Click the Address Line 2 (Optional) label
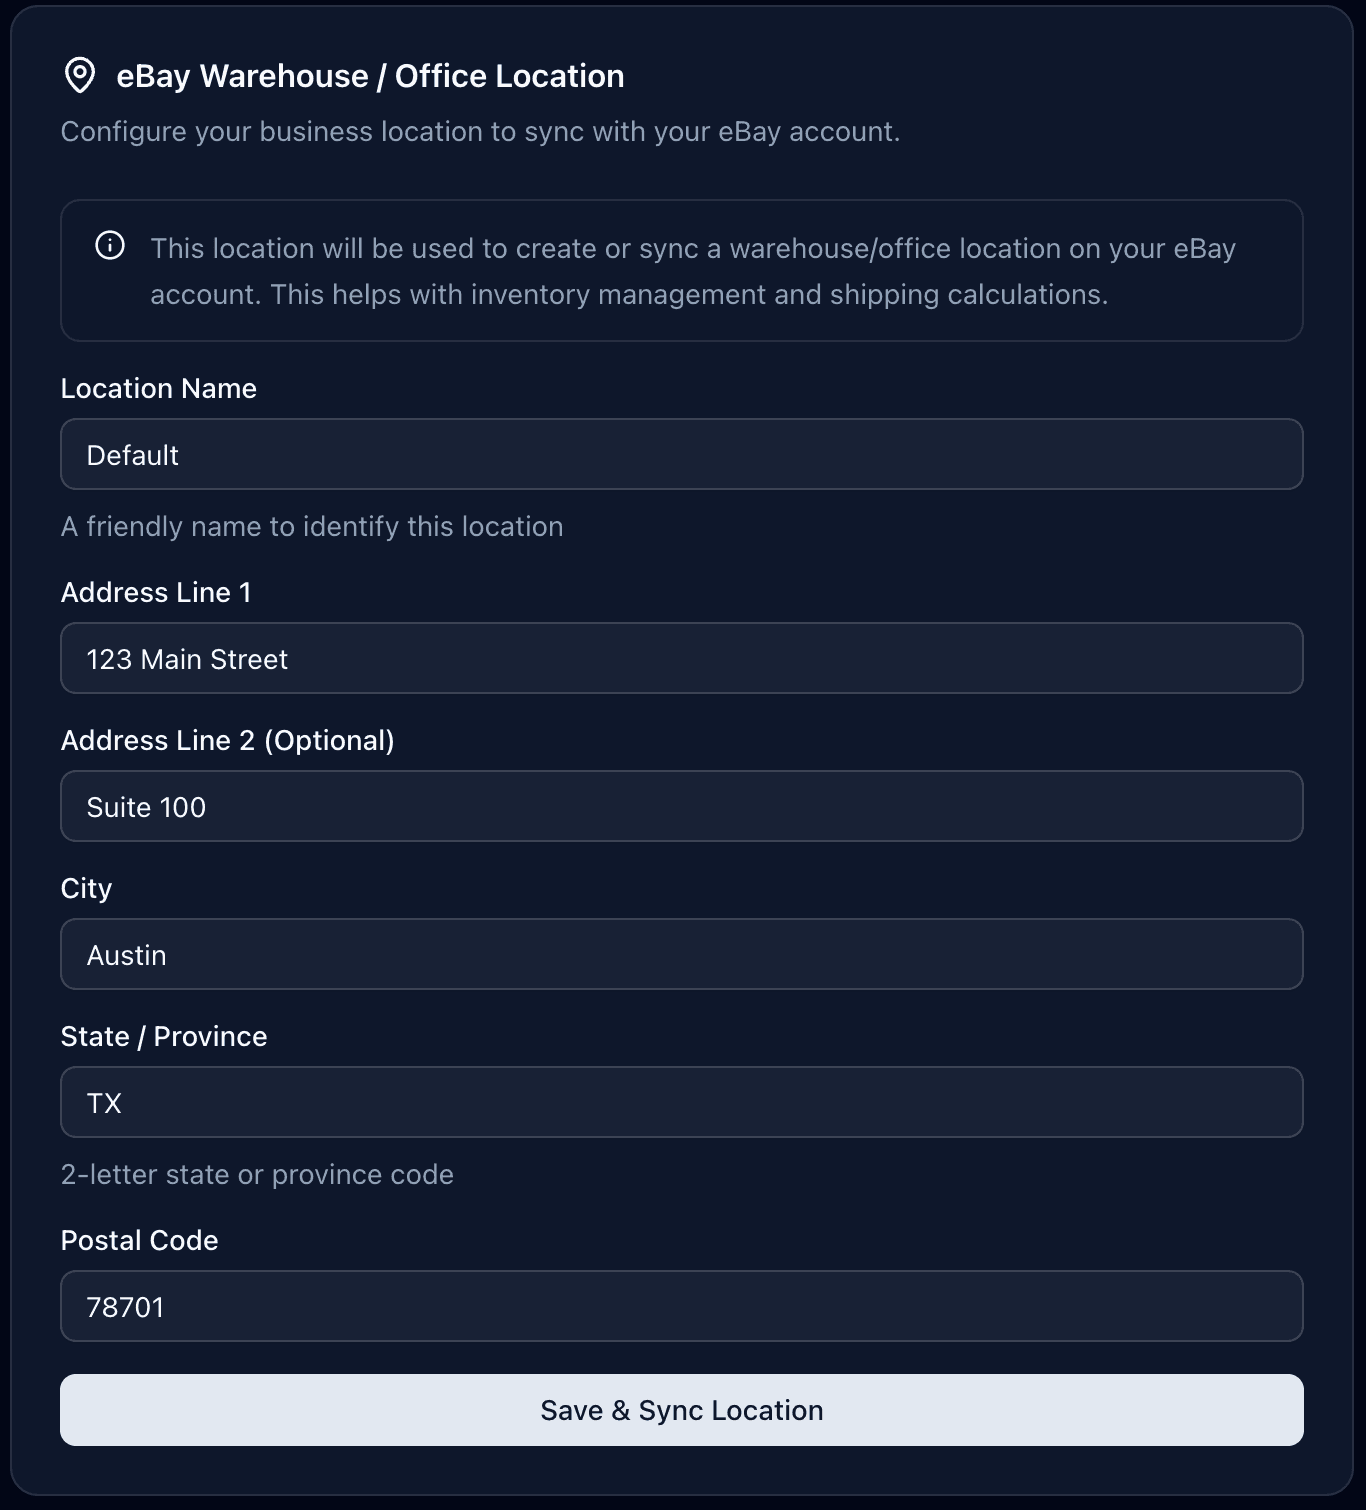This screenshot has width=1366, height=1510. point(228,741)
